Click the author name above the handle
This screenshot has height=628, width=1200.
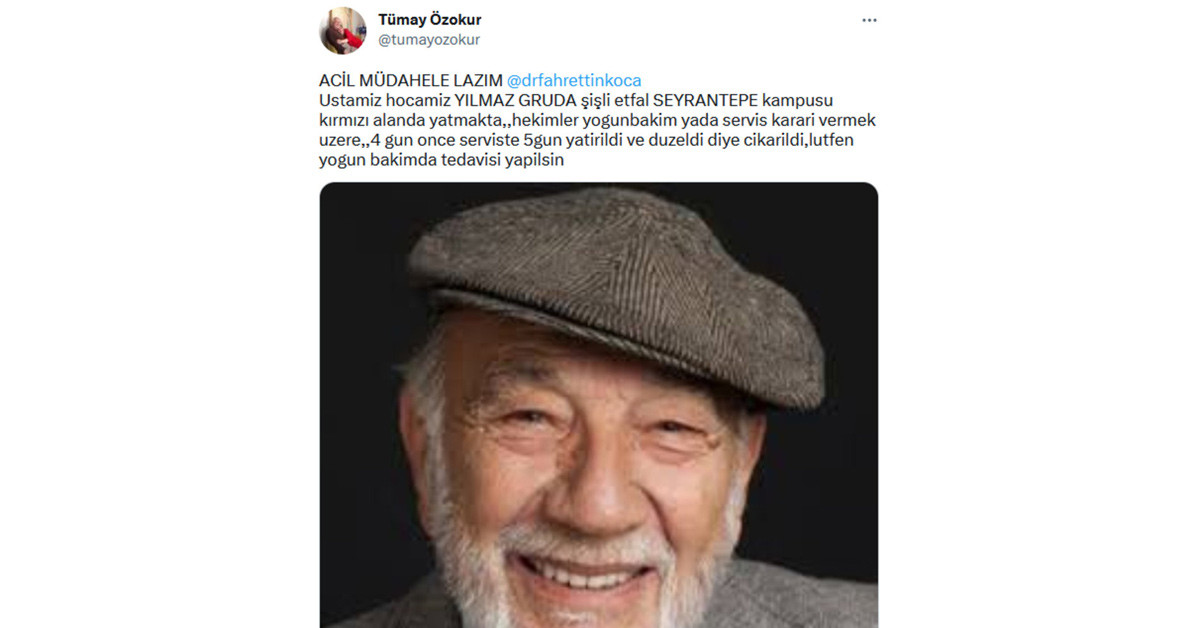429,18
